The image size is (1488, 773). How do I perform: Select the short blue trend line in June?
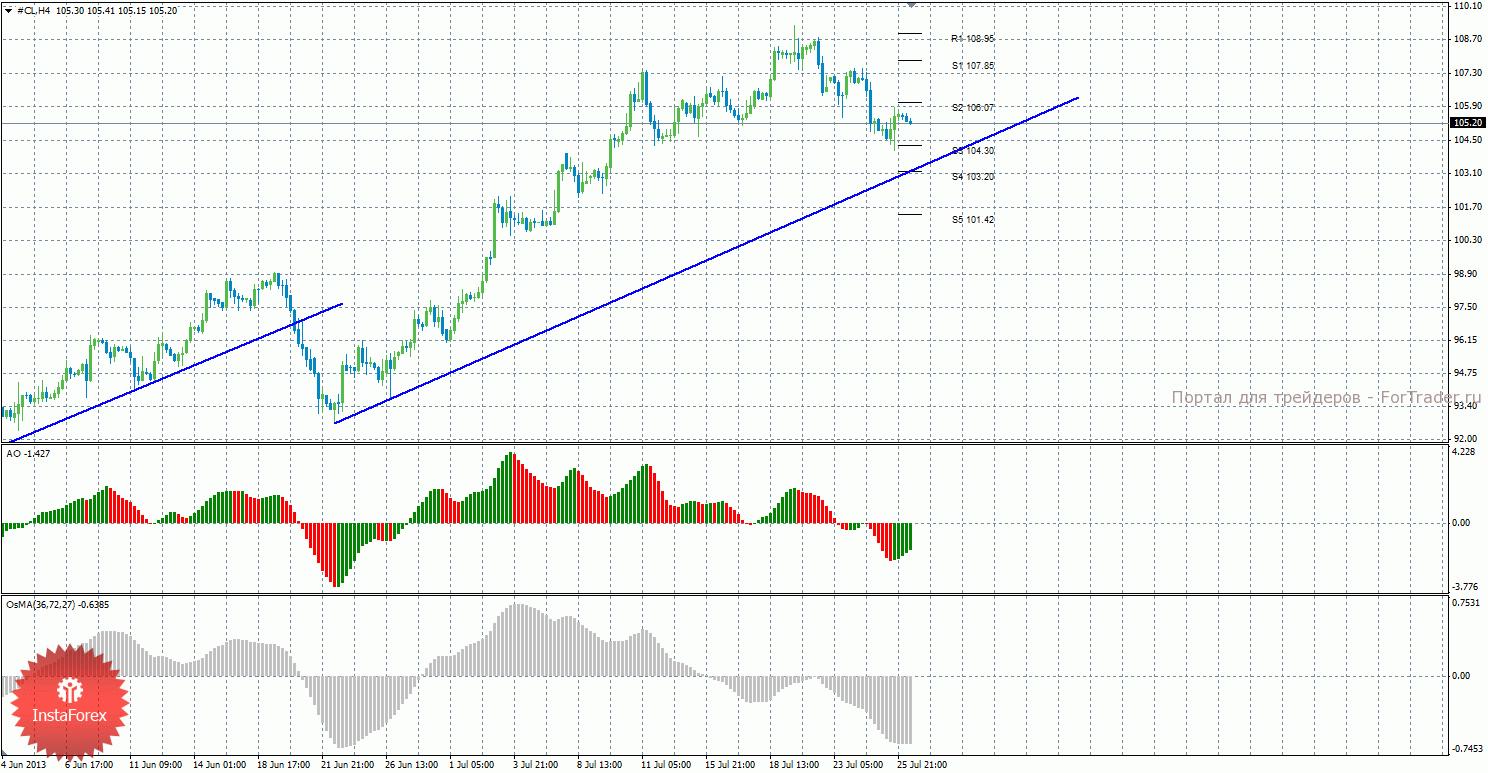coord(175,372)
